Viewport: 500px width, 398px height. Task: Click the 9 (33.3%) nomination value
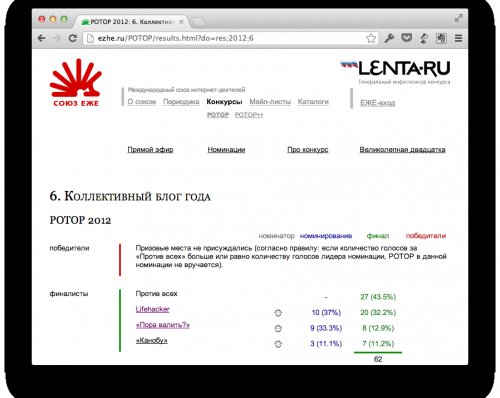(x=326, y=328)
